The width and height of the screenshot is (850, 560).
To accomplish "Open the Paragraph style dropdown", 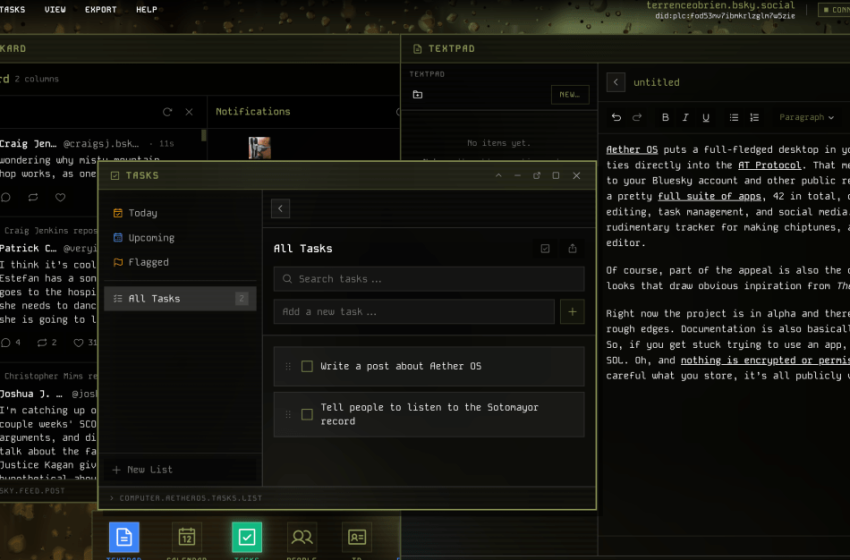I will point(806,118).
